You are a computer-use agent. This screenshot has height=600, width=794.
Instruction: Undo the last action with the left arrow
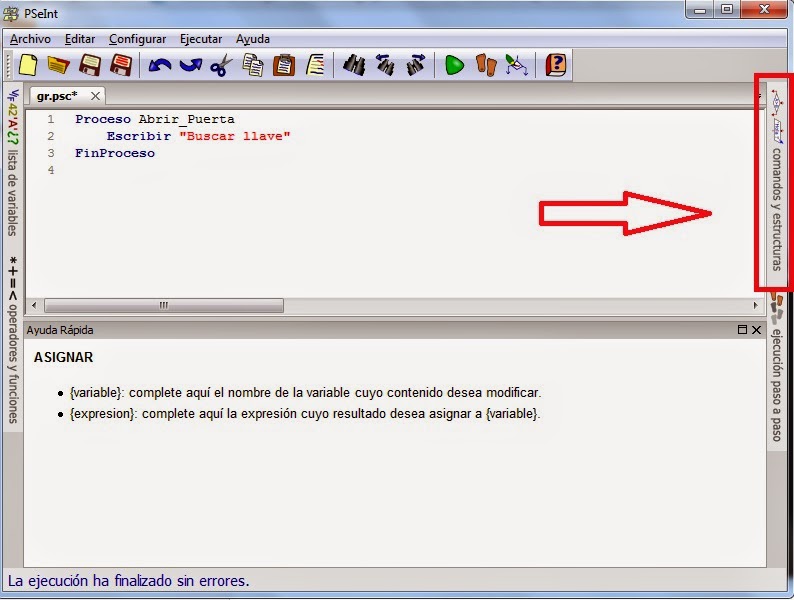pyautogui.click(x=160, y=66)
